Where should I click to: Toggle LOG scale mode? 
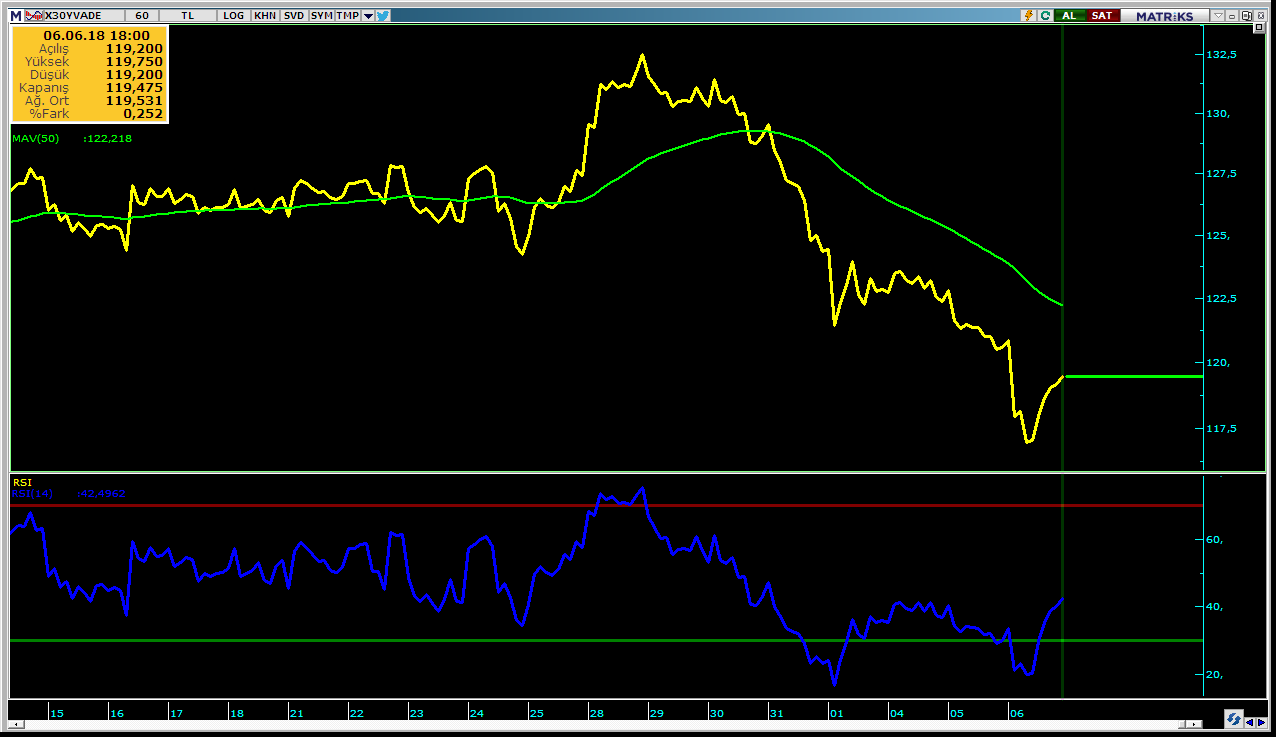[x=234, y=15]
